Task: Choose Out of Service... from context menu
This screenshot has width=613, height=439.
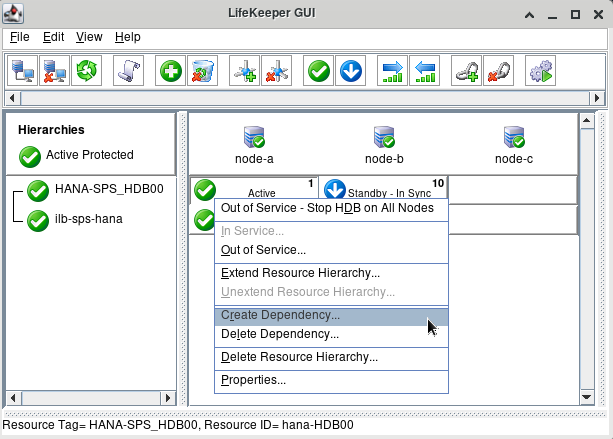Action: point(331,250)
